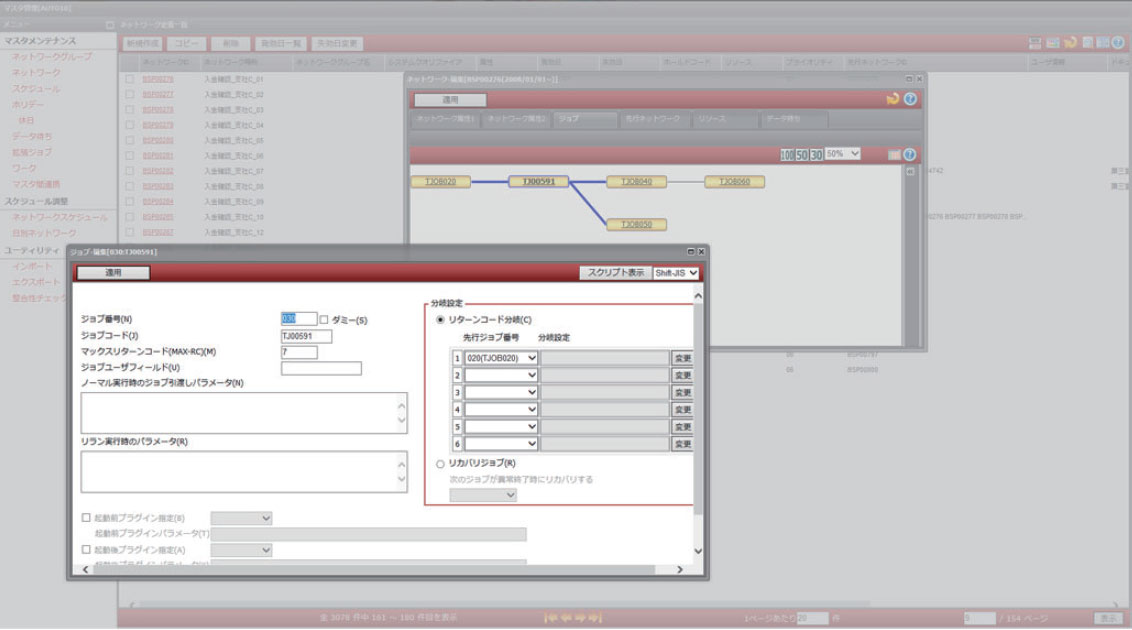Switch to the ジョブ tab in network edit window
1132x630 pixels.
point(585,119)
